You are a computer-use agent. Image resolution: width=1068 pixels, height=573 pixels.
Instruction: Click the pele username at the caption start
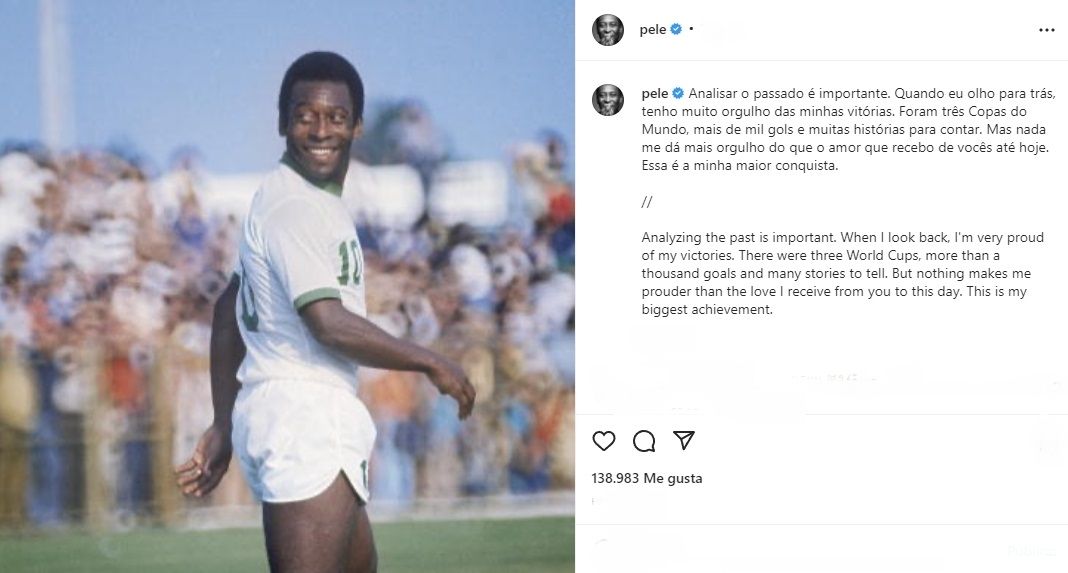tap(653, 93)
